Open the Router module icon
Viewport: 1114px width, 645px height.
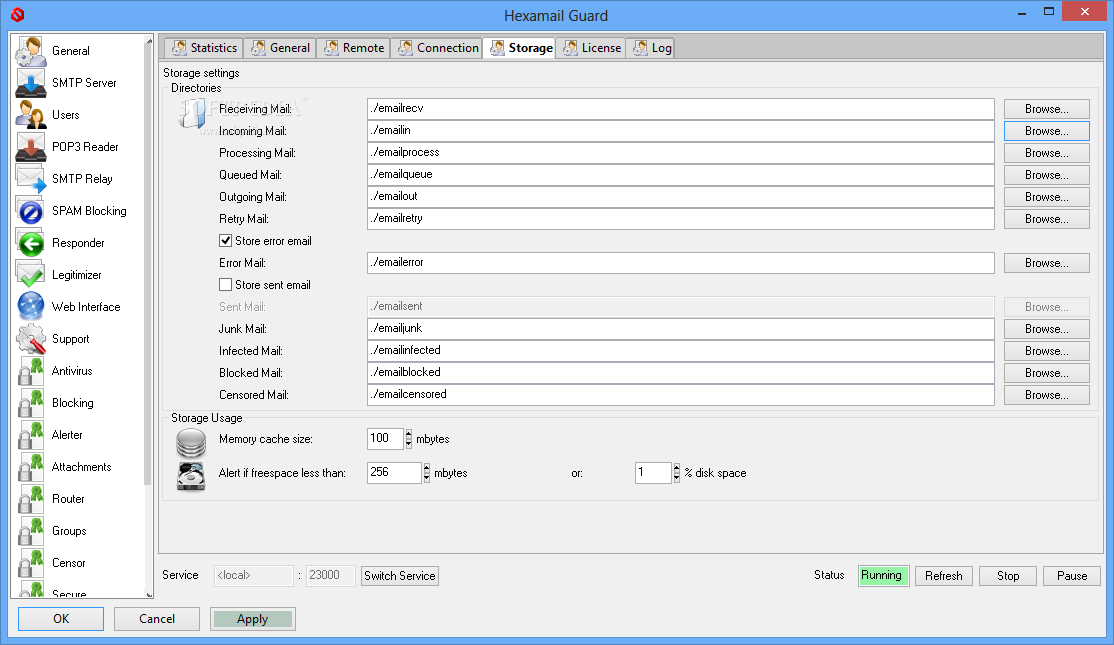click(31, 499)
